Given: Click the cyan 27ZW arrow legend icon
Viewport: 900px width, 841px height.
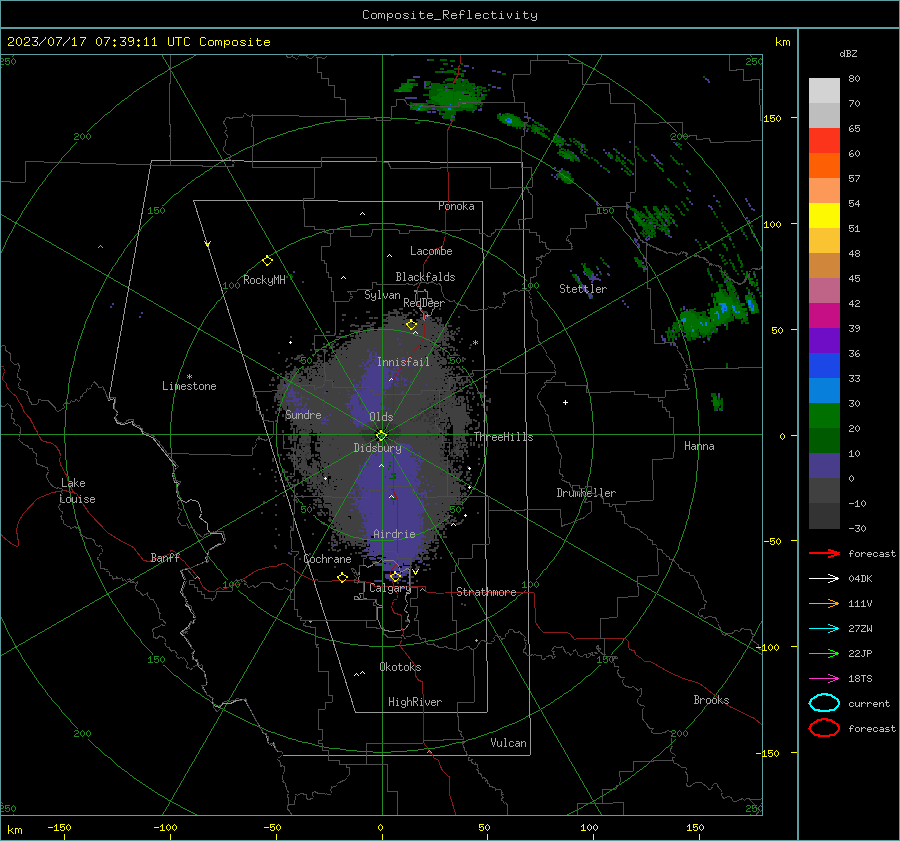Looking at the screenshot, I should pyautogui.click(x=824, y=629).
